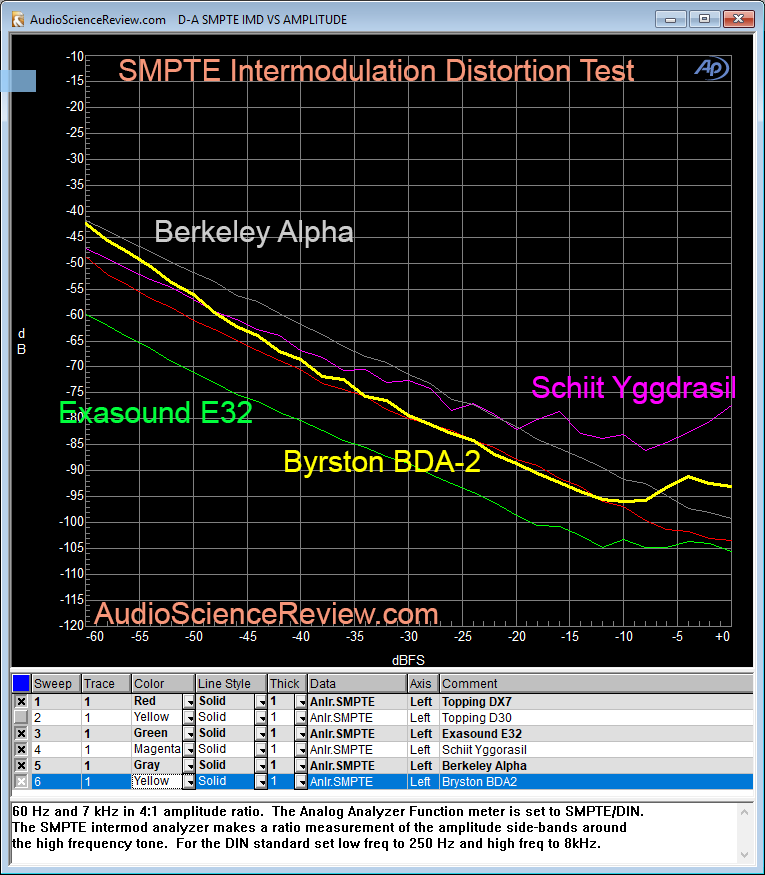765x875 pixels.
Task: Click the blue color square in legend header
Action: (x=21, y=683)
